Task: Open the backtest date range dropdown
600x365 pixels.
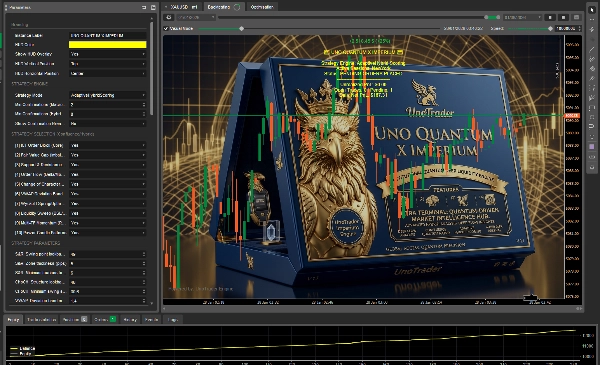Action: (x=522, y=17)
